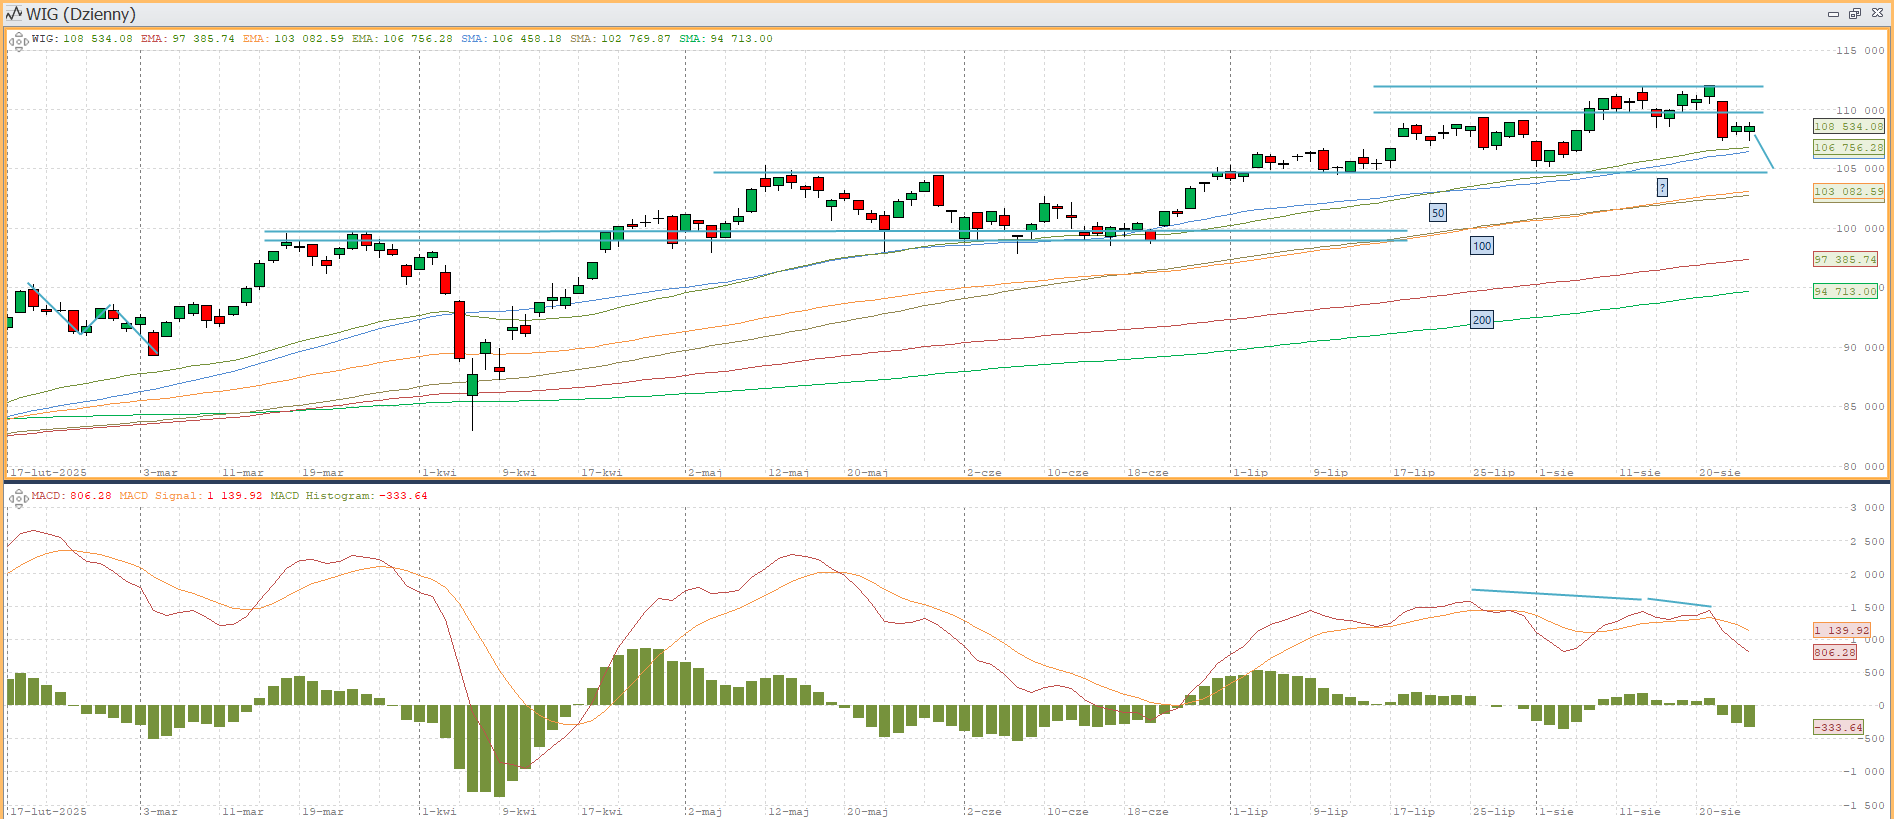Screen dimensions: 1894x819
Task: Select the EMA 97 385.74 legend entry
Action: pyautogui.click(x=187, y=39)
